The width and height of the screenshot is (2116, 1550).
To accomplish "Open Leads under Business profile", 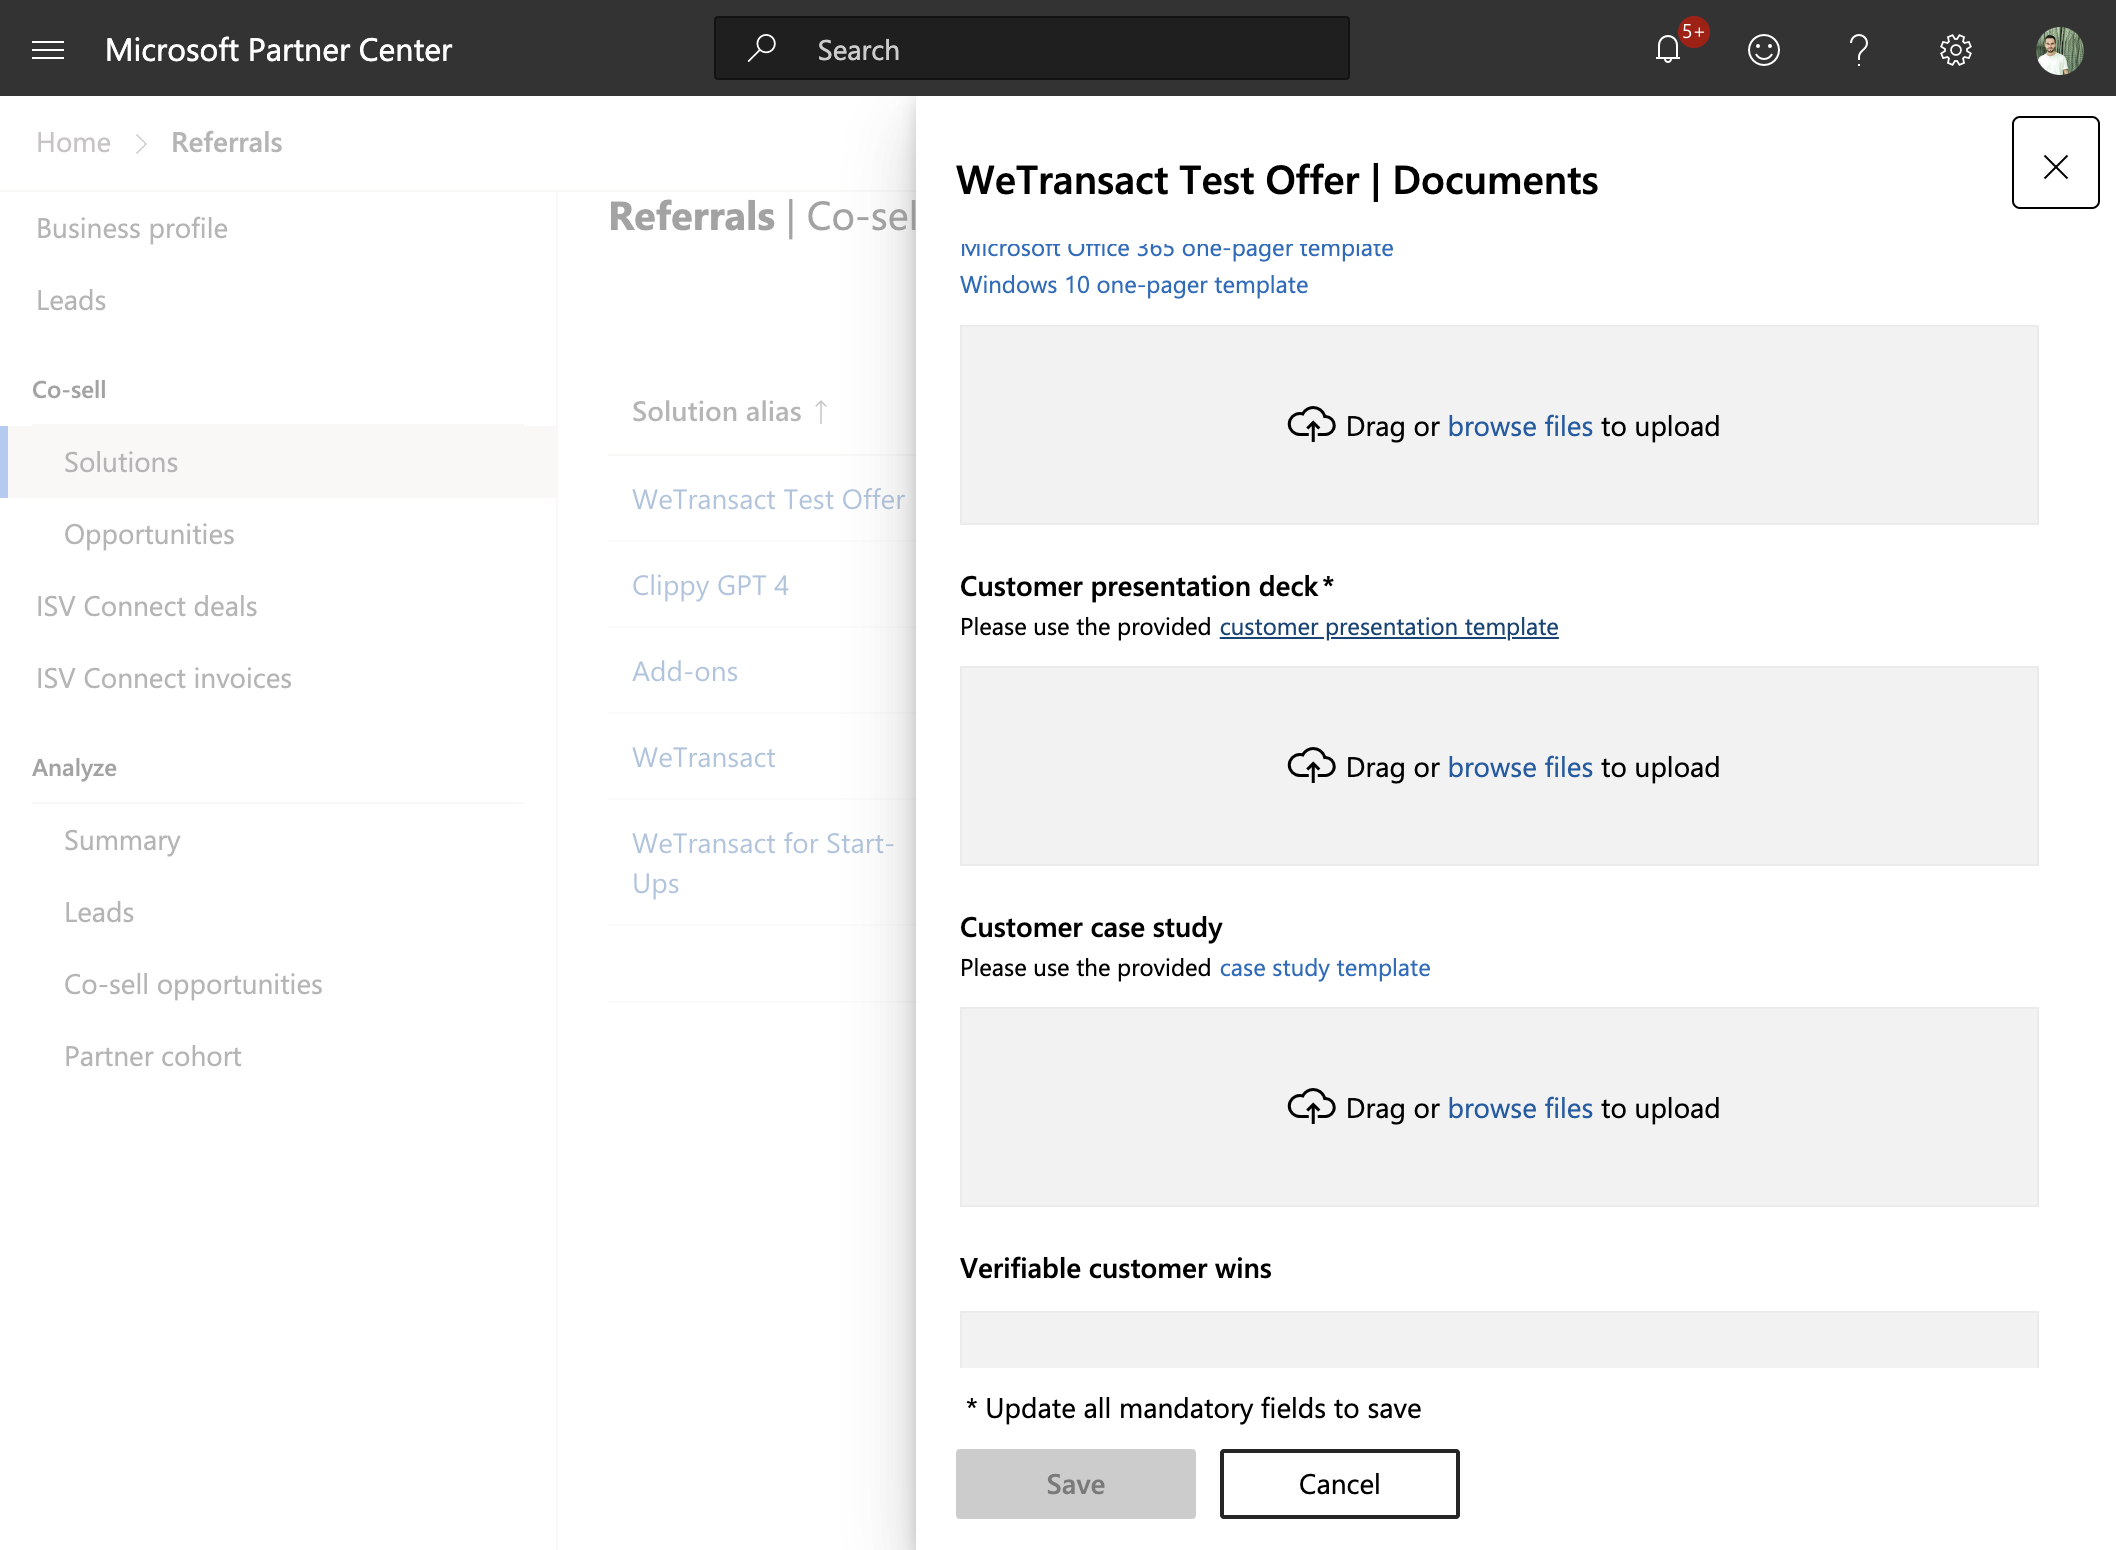I will pyautogui.click(x=71, y=301).
